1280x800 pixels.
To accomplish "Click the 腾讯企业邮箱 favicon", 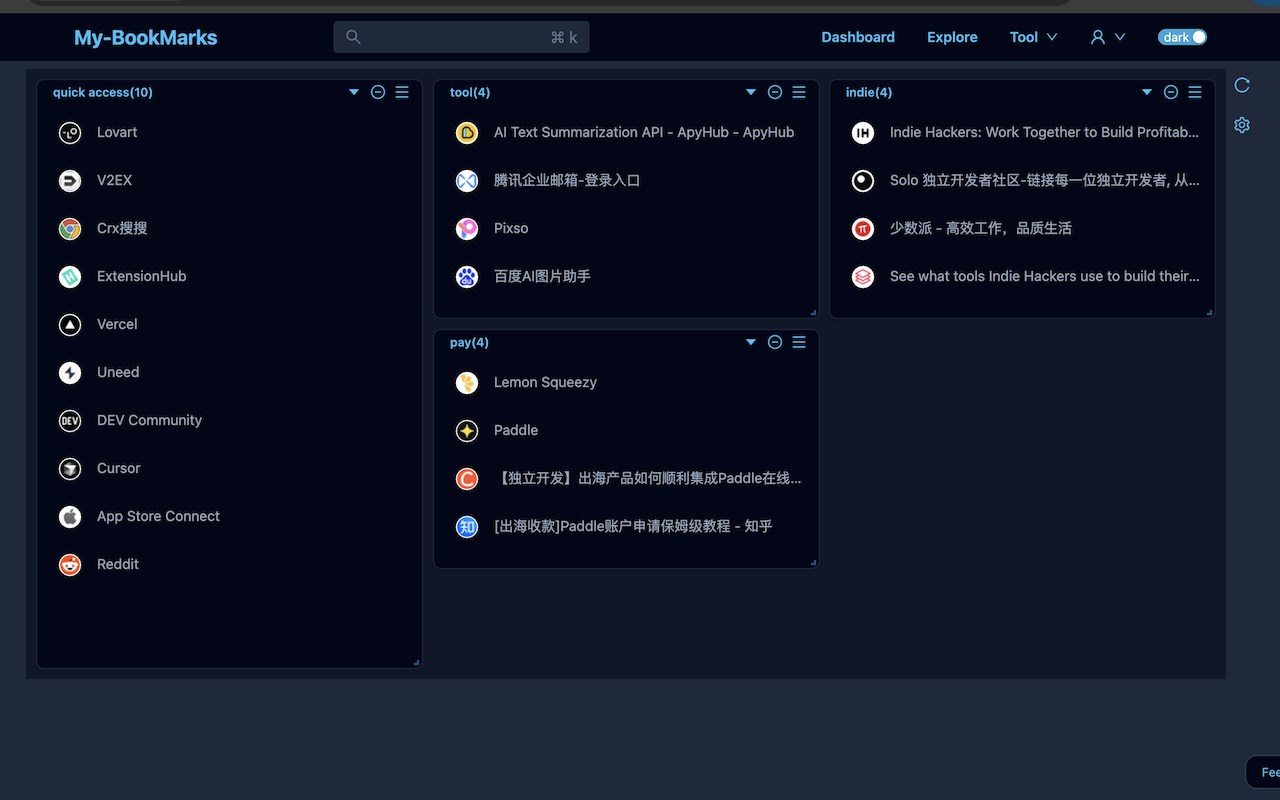I will coord(467,180).
